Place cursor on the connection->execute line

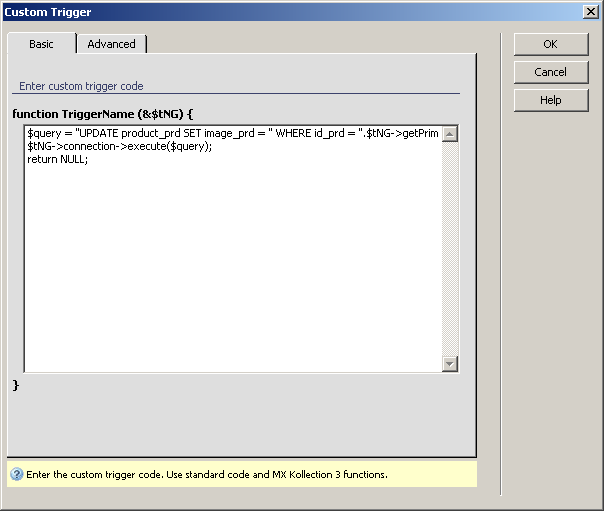[x=120, y=147]
